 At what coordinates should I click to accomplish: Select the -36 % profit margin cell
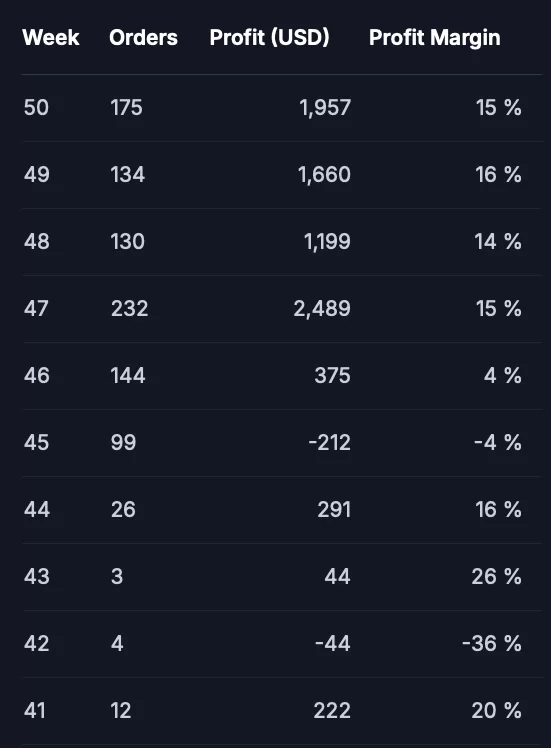click(x=492, y=644)
